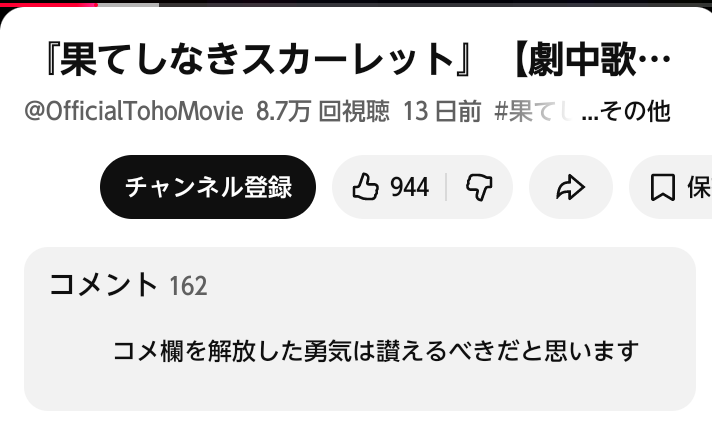Expand description via ...その他
This screenshot has height=442, width=712.
point(626,111)
